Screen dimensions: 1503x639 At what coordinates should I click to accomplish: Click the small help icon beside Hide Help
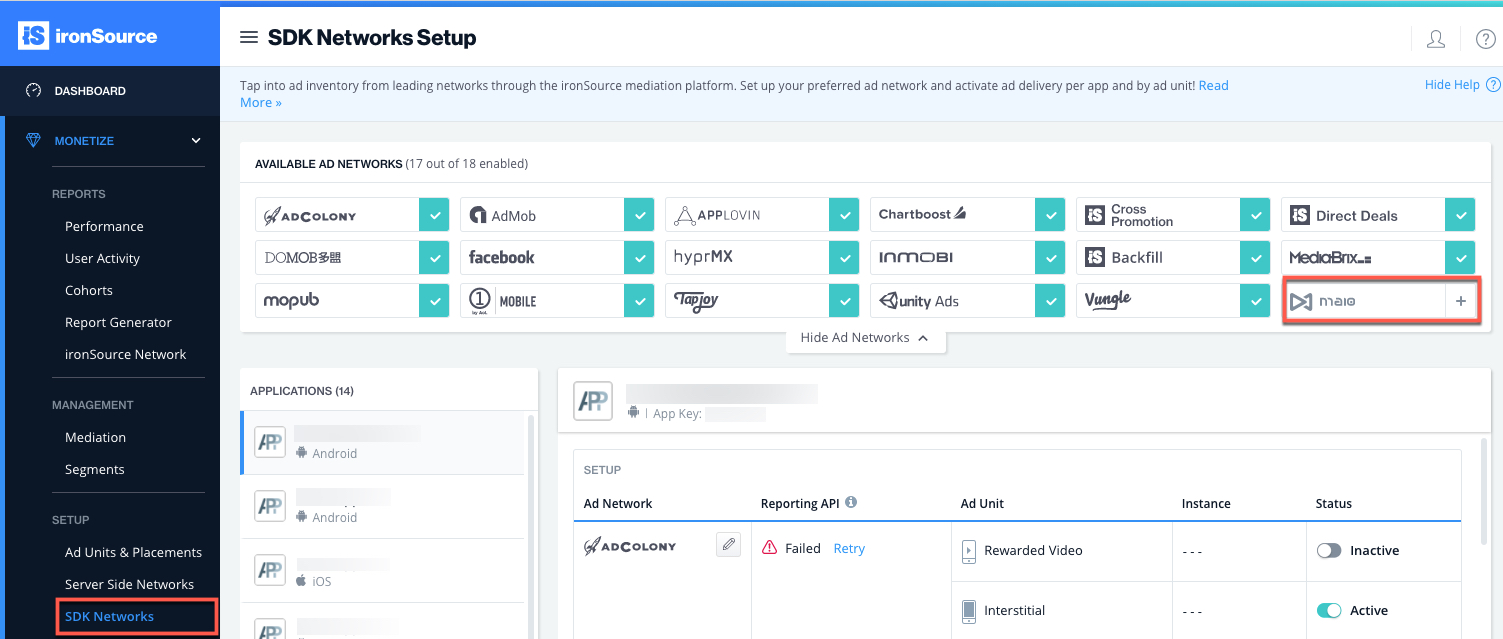coord(1493,85)
